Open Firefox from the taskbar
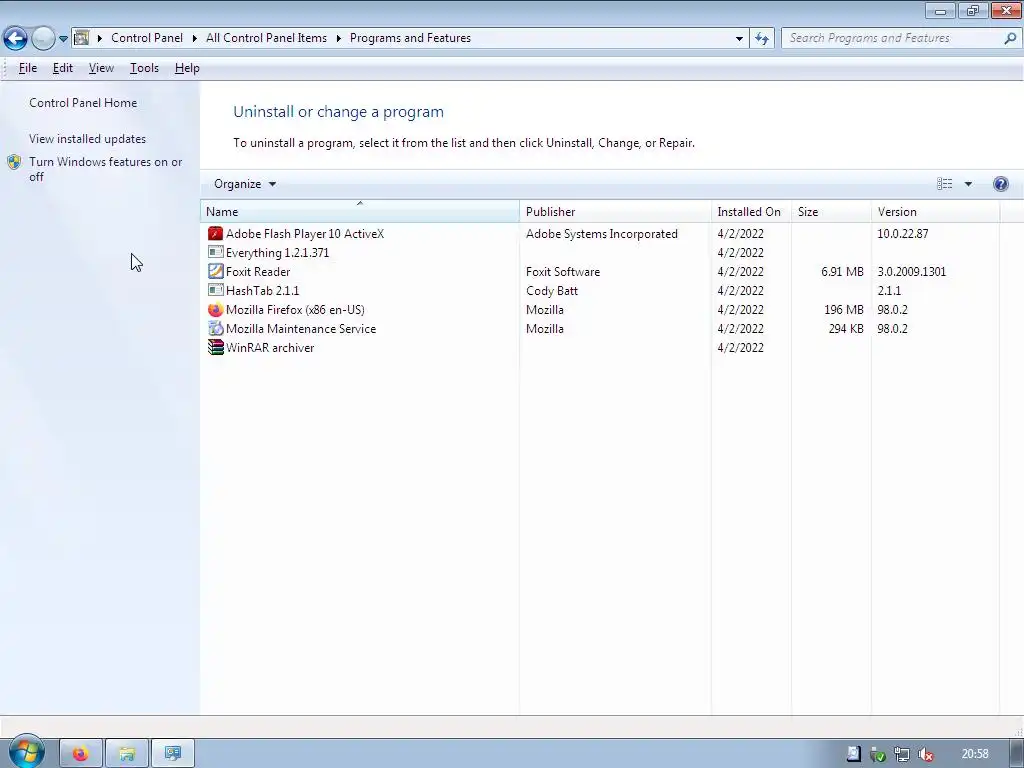Viewport: 1024px width, 768px height. pos(81,754)
